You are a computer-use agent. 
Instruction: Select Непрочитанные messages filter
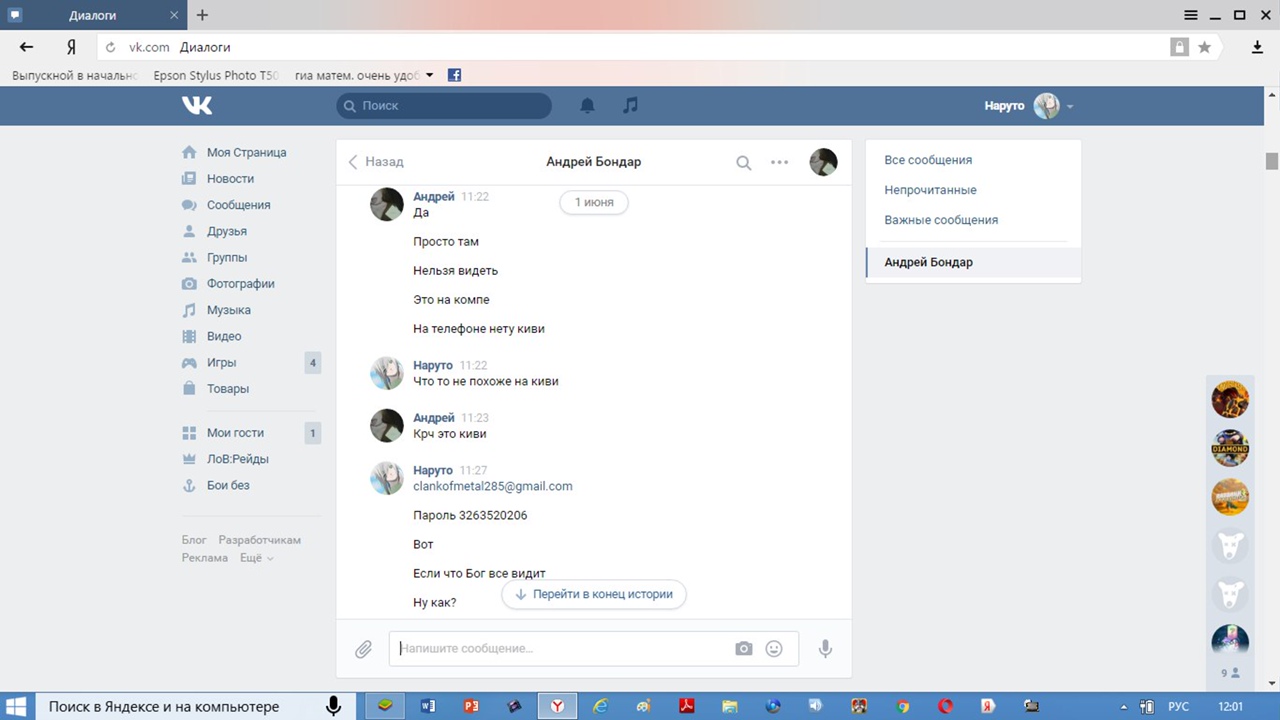930,190
